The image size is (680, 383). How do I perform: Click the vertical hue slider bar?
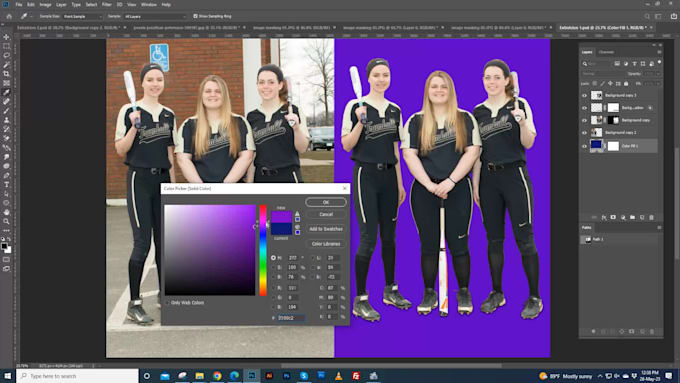pos(263,250)
